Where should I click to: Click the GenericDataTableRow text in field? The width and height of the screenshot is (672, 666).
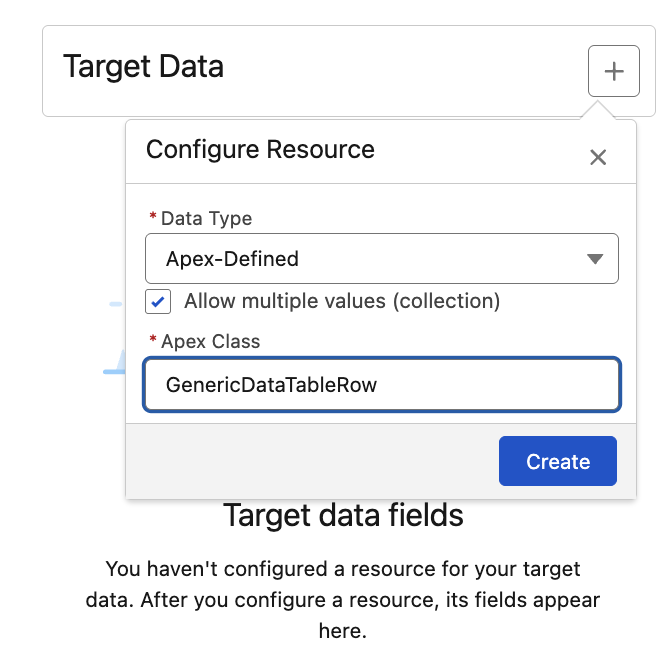(271, 385)
